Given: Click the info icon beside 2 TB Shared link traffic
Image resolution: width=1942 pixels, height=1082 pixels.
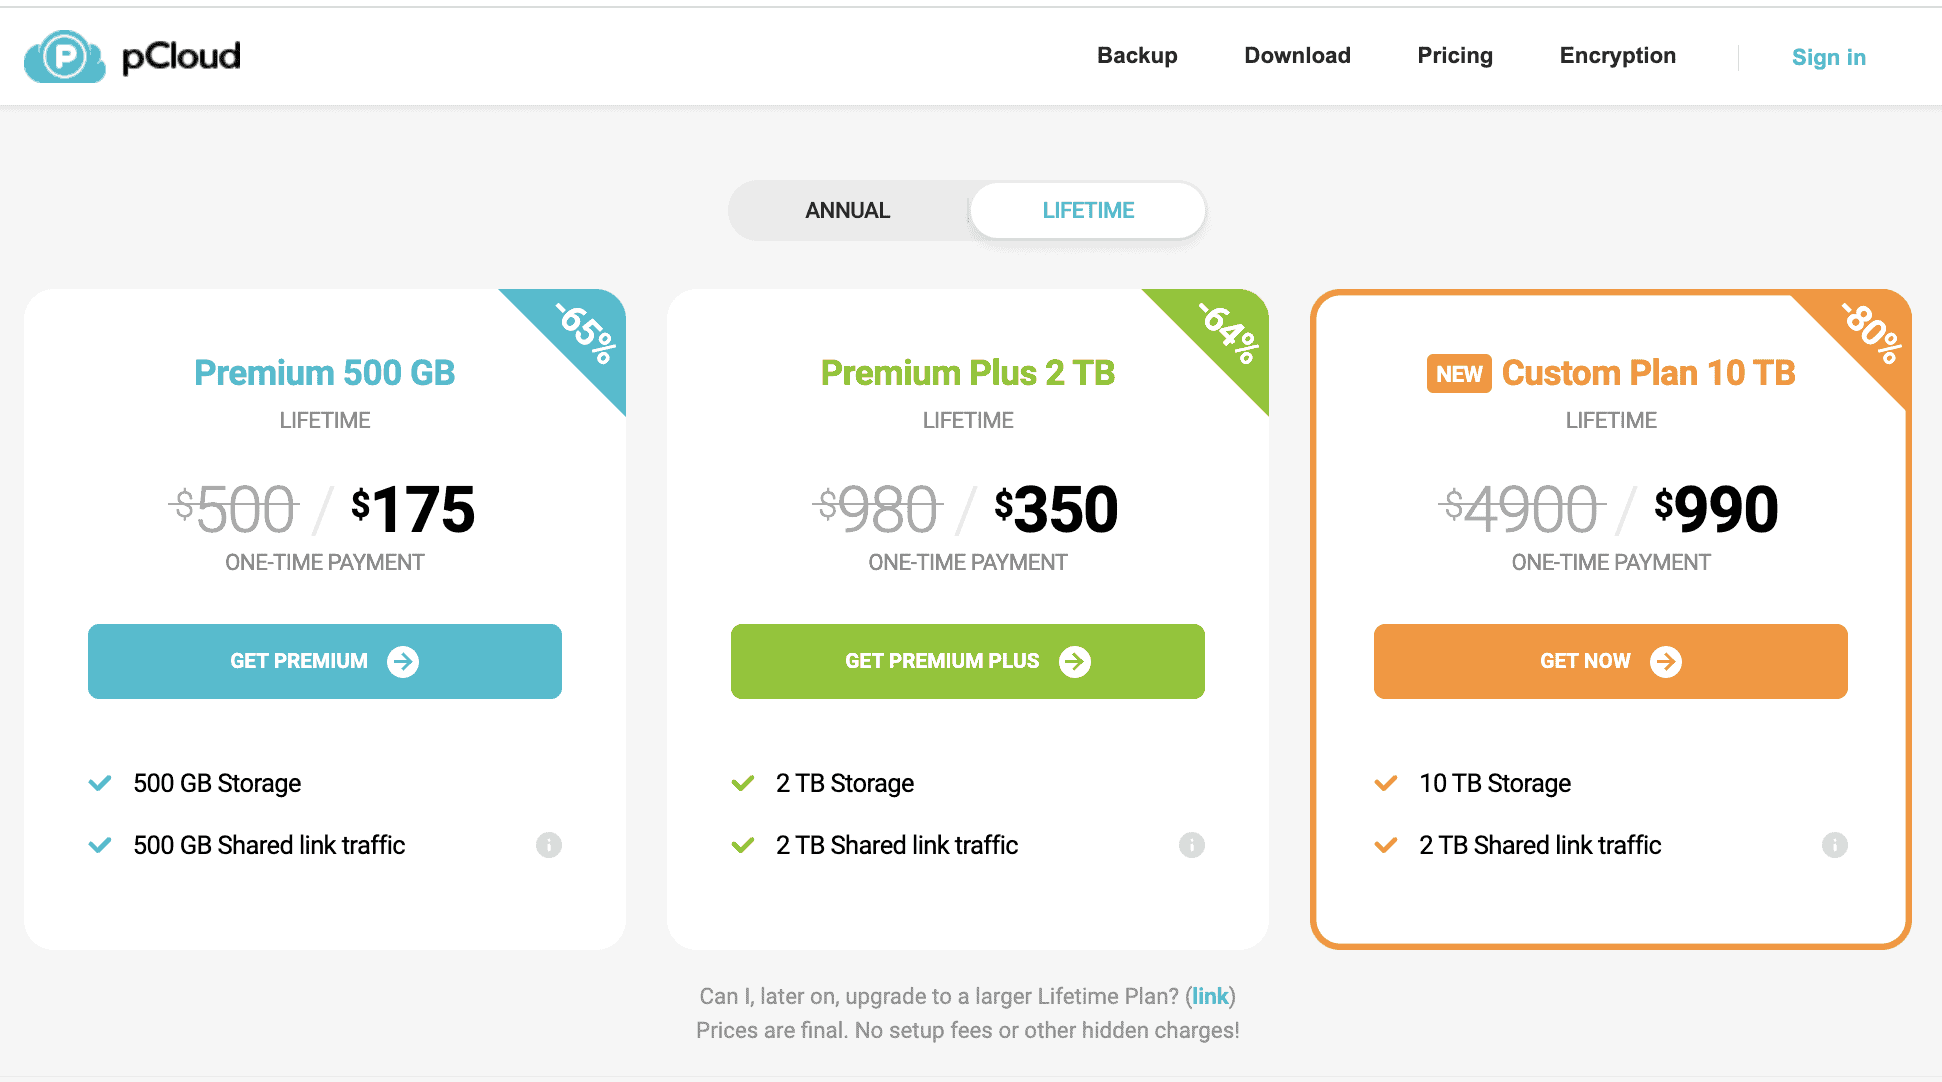Looking at the screenshot, I should 1191,845.
